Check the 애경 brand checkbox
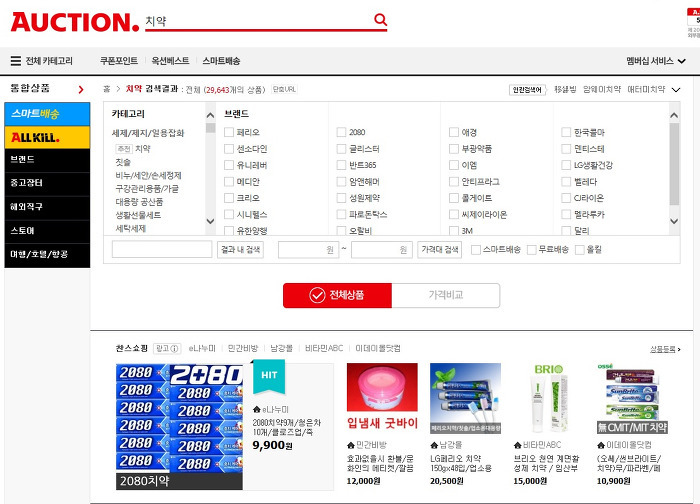 (x=454, y=132)
